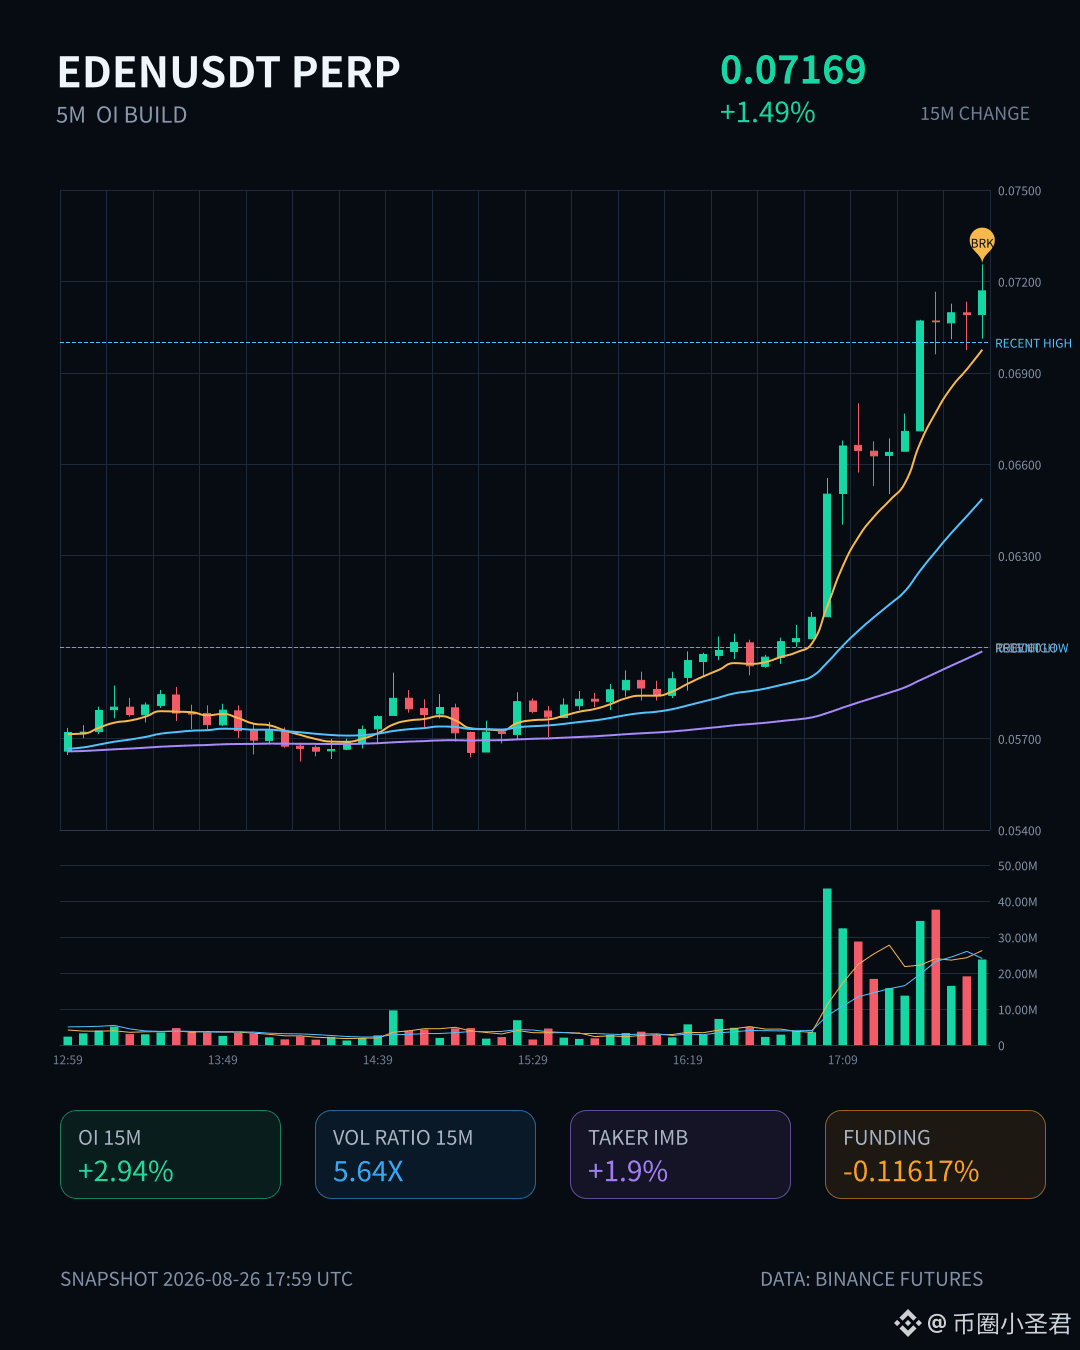Click the 0.07500 price axis label
The height and width of the screenshot is (1350, 1080).
point(1019,191)
